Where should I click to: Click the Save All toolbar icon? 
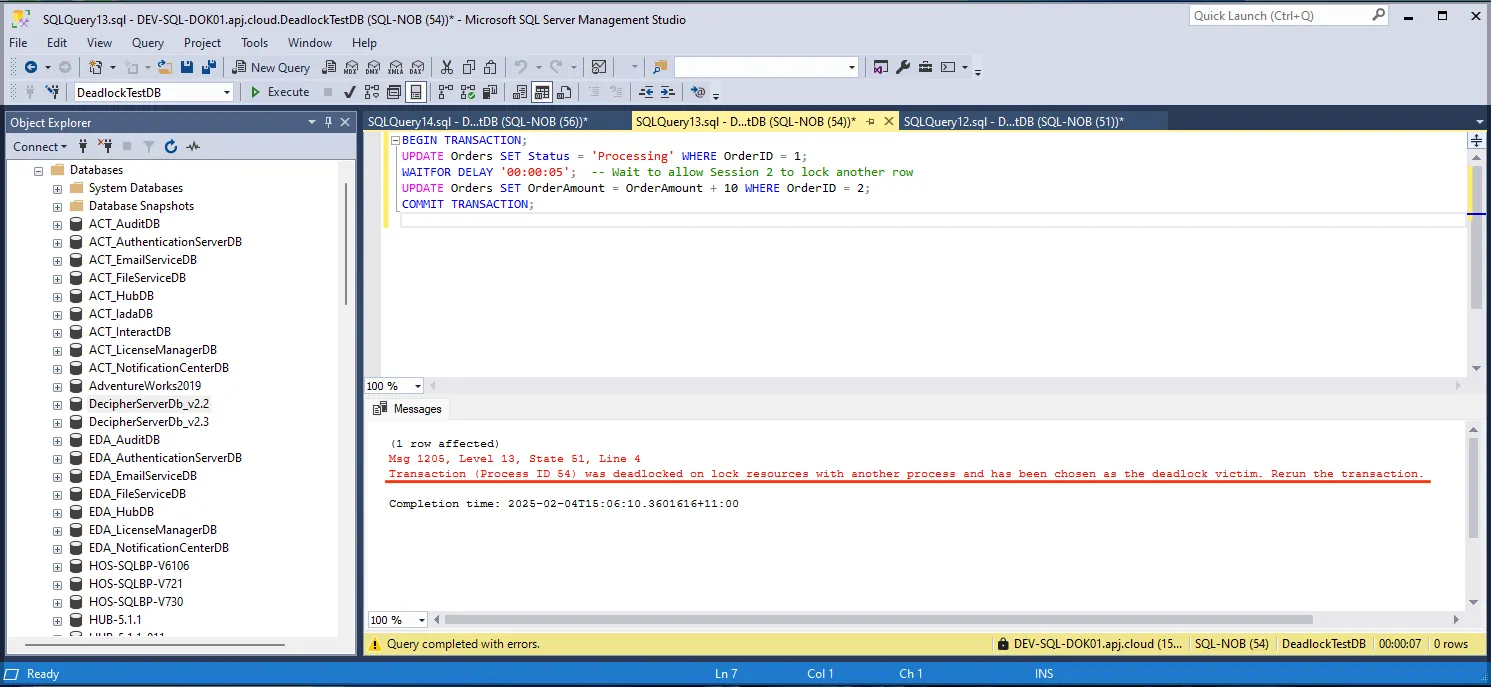[209, 67]
